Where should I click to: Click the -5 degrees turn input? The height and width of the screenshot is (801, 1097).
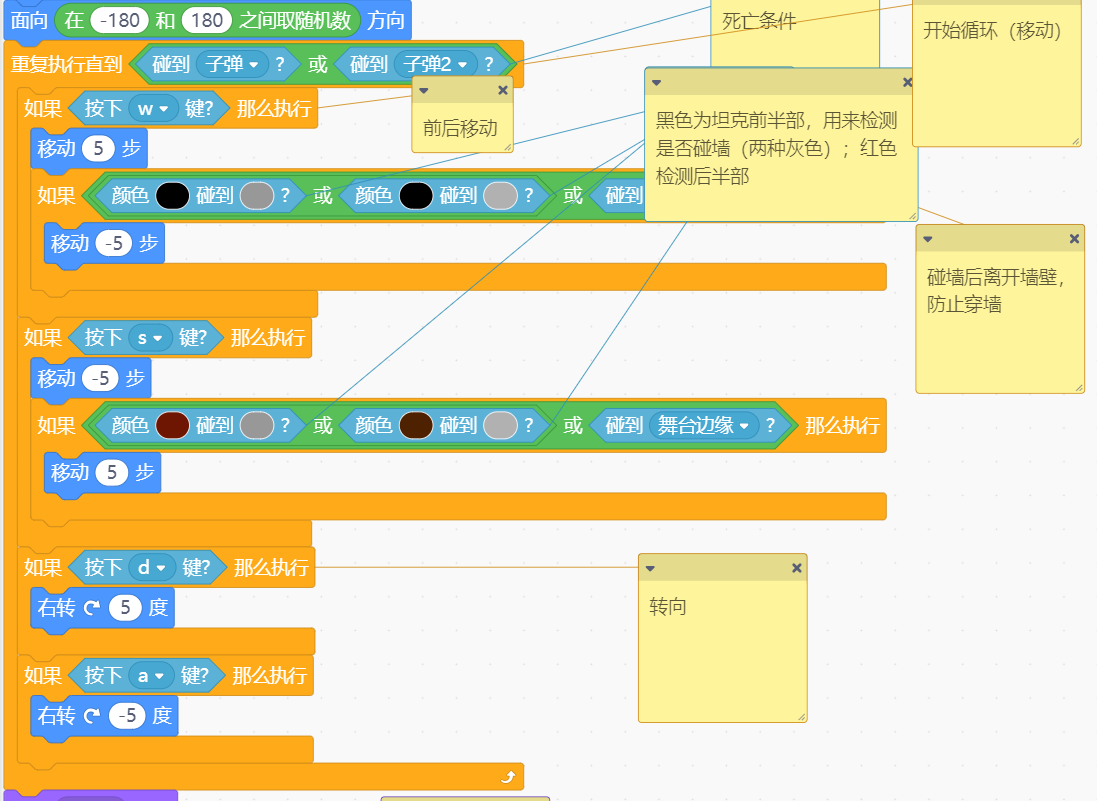tap(127, 716)
